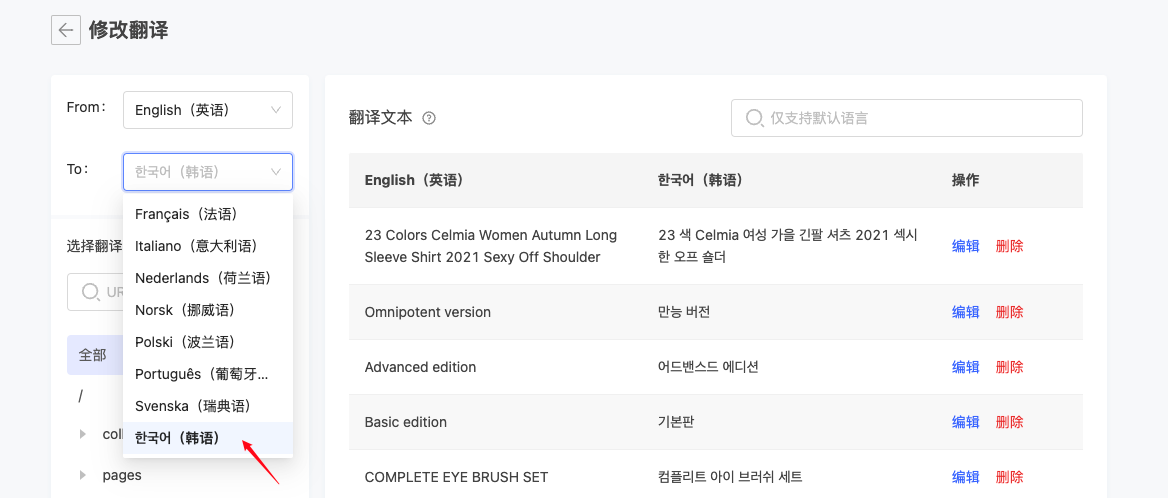This screenshot has width=1168, height=498.
Task: Select 全部 in the page tree
Action: pyautogui.click(x=93, y=355)
